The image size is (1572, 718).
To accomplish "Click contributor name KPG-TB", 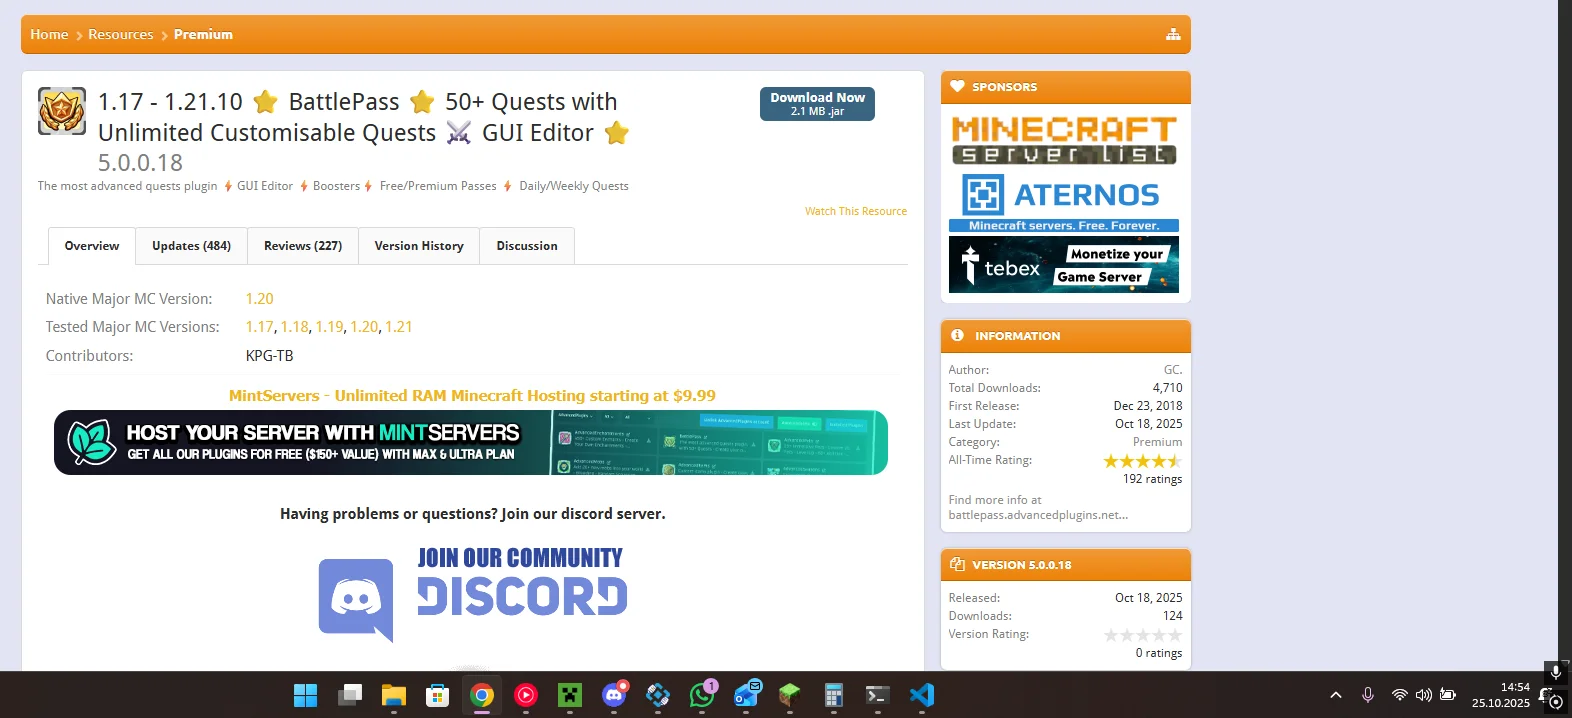I will pyautogui.click(x=269, y=356).
